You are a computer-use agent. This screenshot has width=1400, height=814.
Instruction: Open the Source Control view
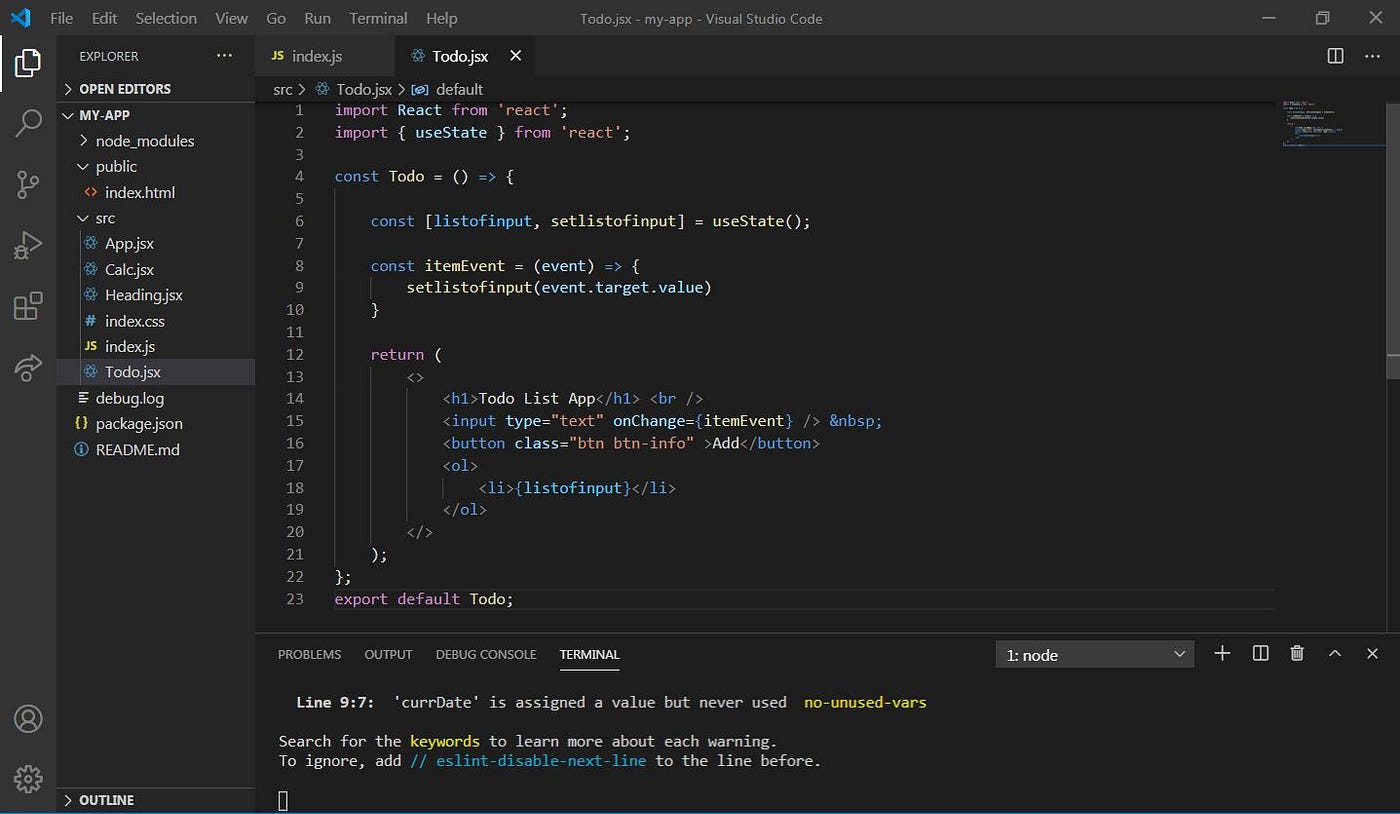click(x=27, y=184)
